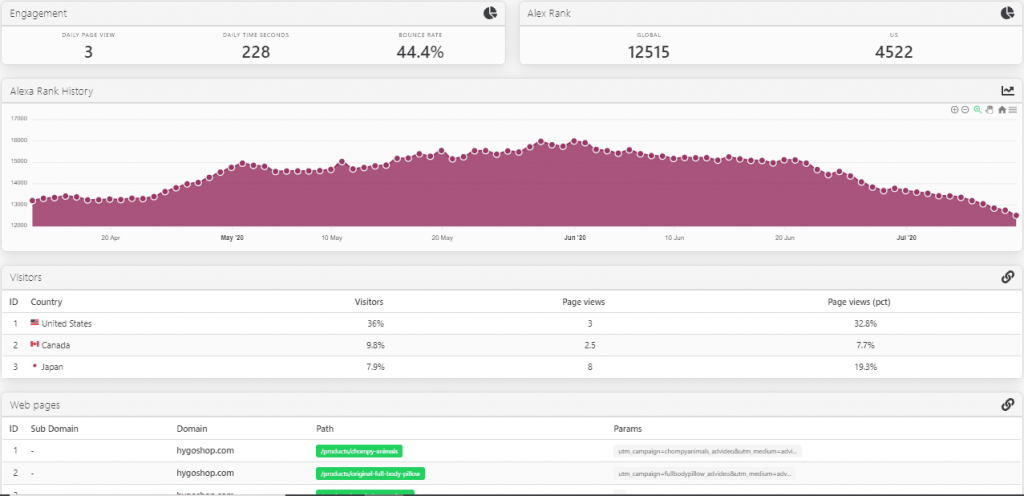The width and height of the screenshot is (1024, 496).
Task: Click hygoshop.com in web pages row 2
Action: pyautogui.click(x=205, y=473)
